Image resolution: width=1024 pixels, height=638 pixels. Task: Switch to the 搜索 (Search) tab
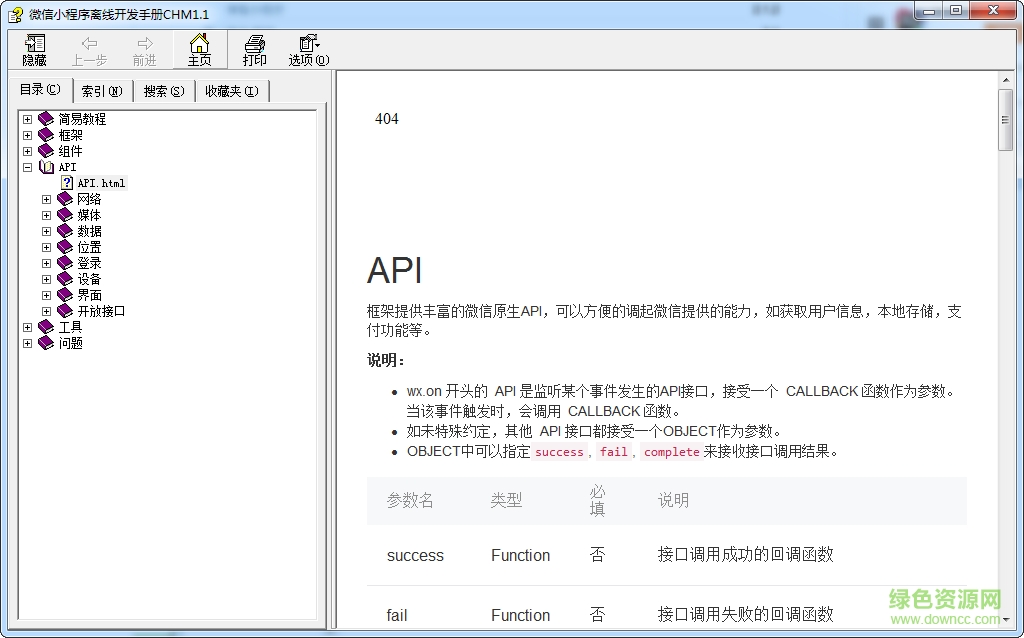163,91
